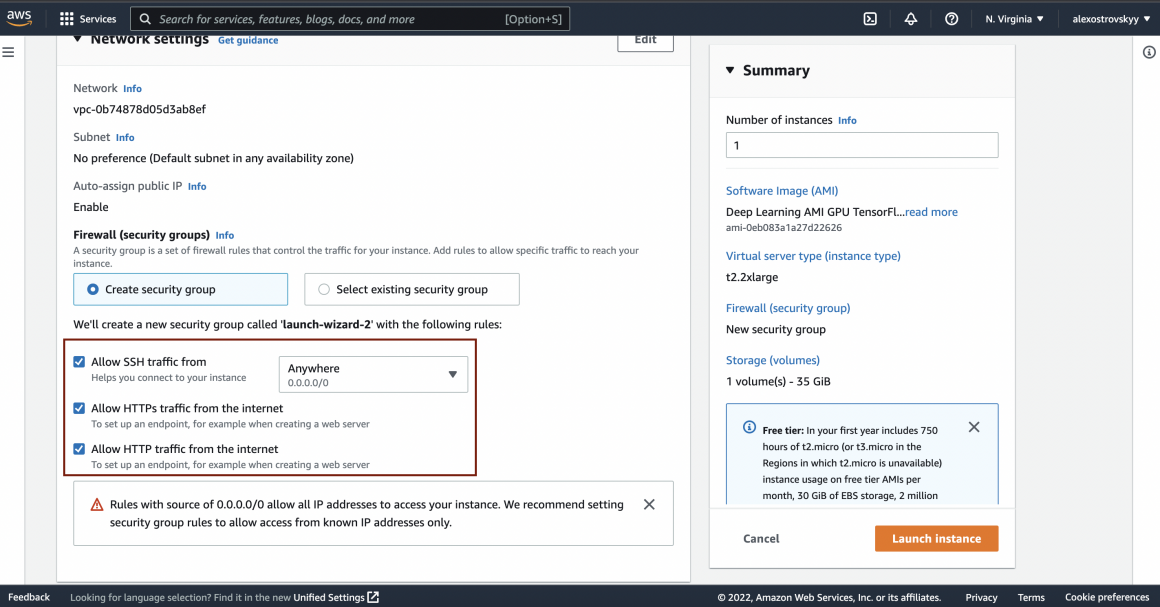The width and height of the screenshot is (1160, 607).
Task: Open the CloudShell terminal icon
Action: point(870,19)
